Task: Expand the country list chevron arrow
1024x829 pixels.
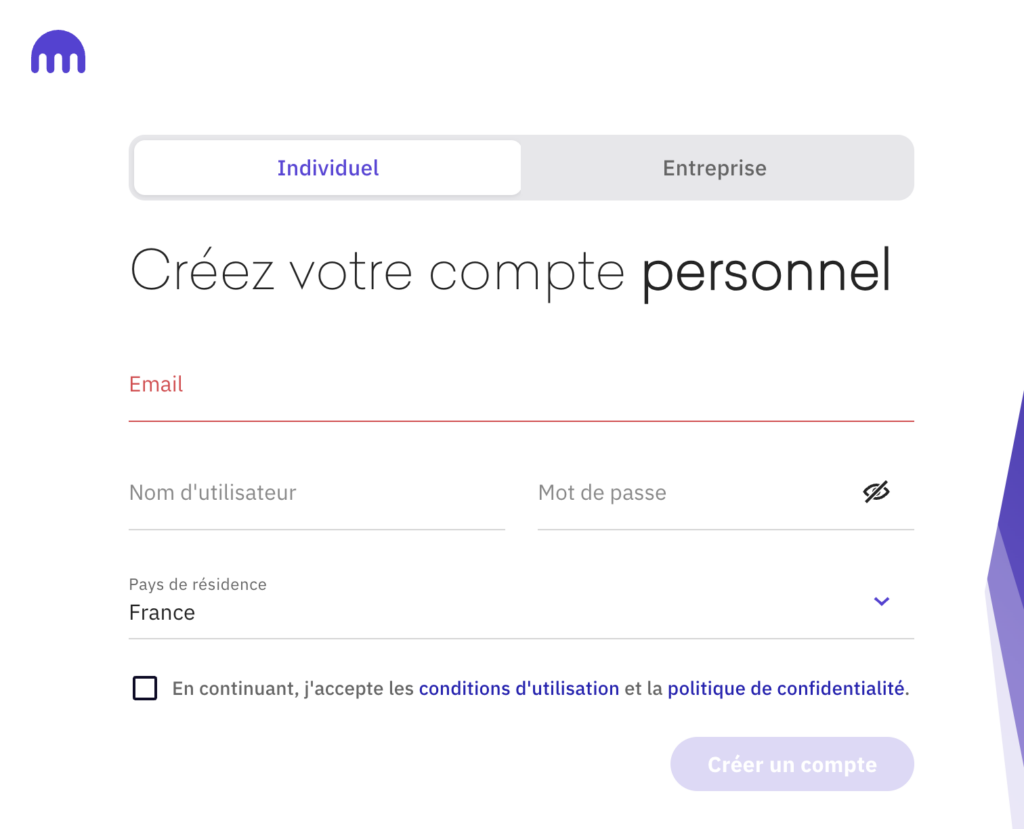Action: (881, 601)
